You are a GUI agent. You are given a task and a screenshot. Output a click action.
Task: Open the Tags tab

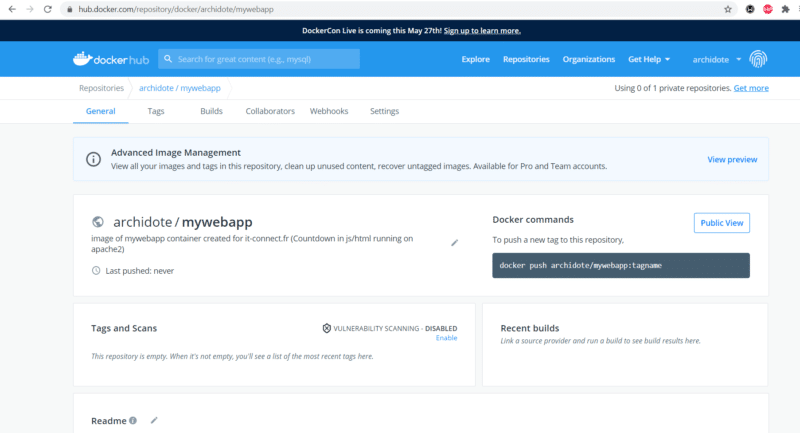pyautogui.click(x=156, y=111)
